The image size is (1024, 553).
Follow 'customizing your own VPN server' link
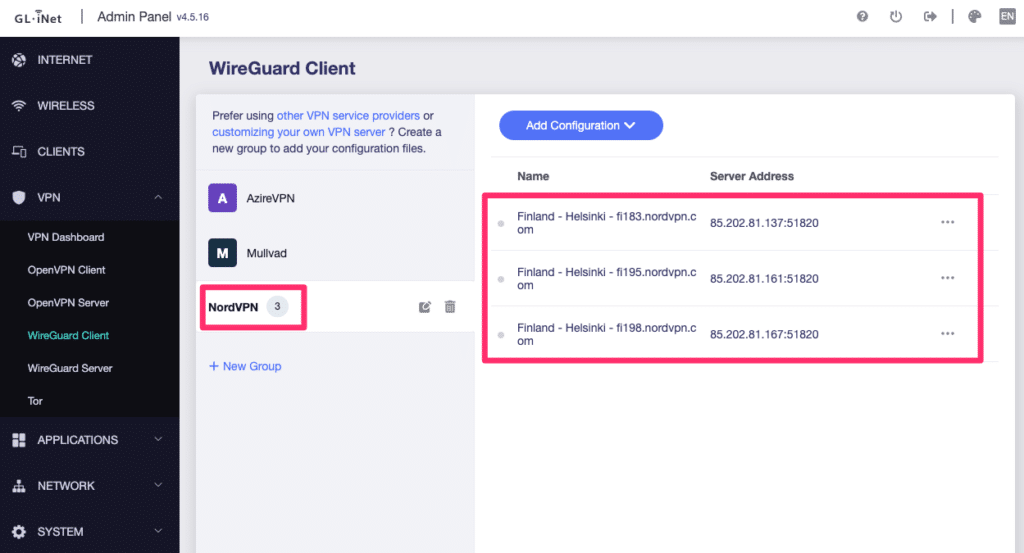click(x=298, y=132)
